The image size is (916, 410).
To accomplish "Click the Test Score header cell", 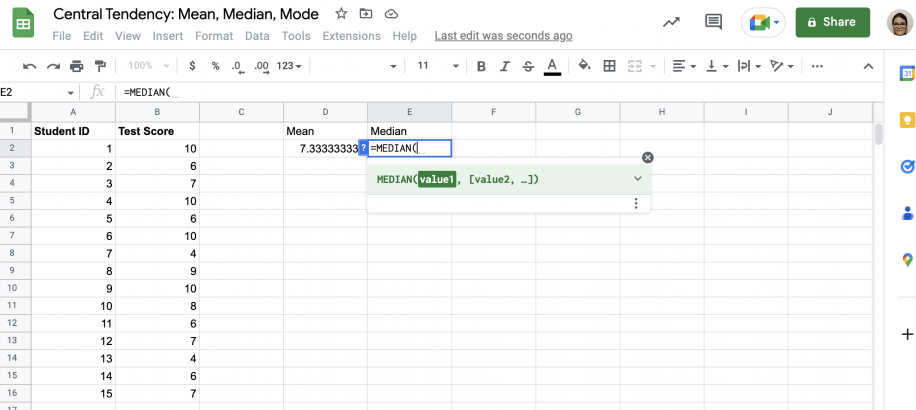I will coord(157,131).
